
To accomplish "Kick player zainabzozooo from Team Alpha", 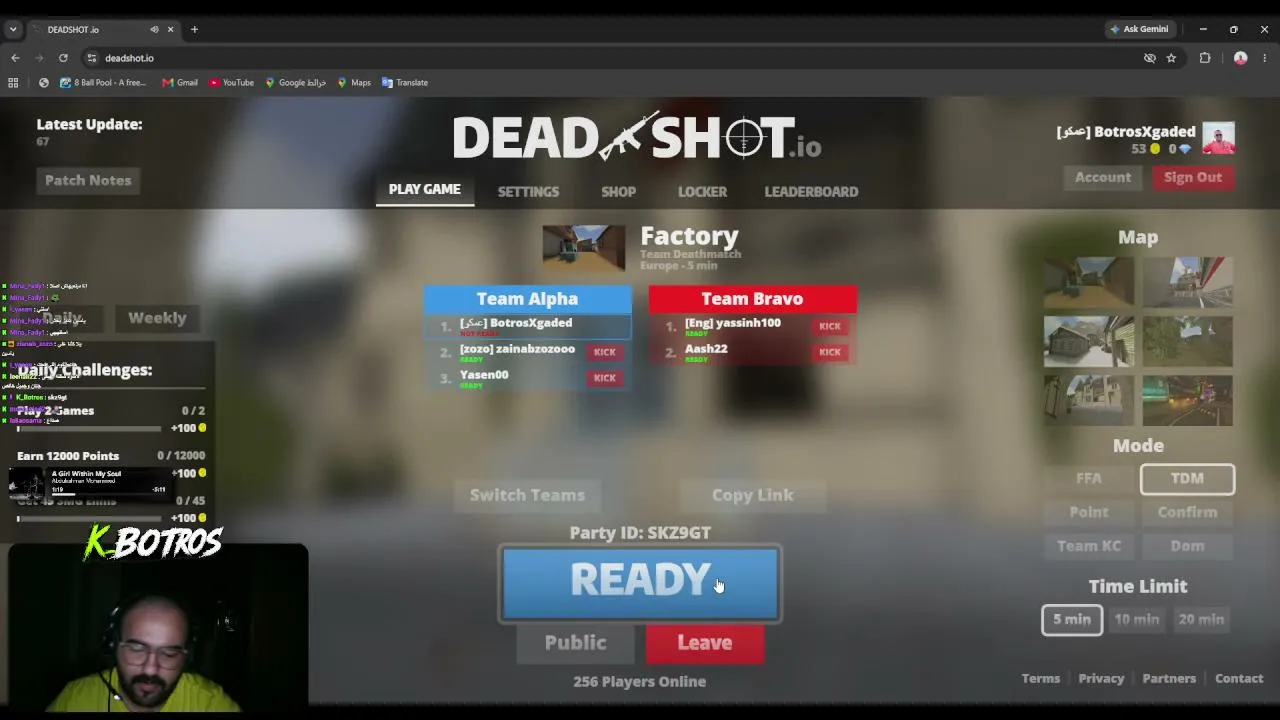I will click(604, 352).
